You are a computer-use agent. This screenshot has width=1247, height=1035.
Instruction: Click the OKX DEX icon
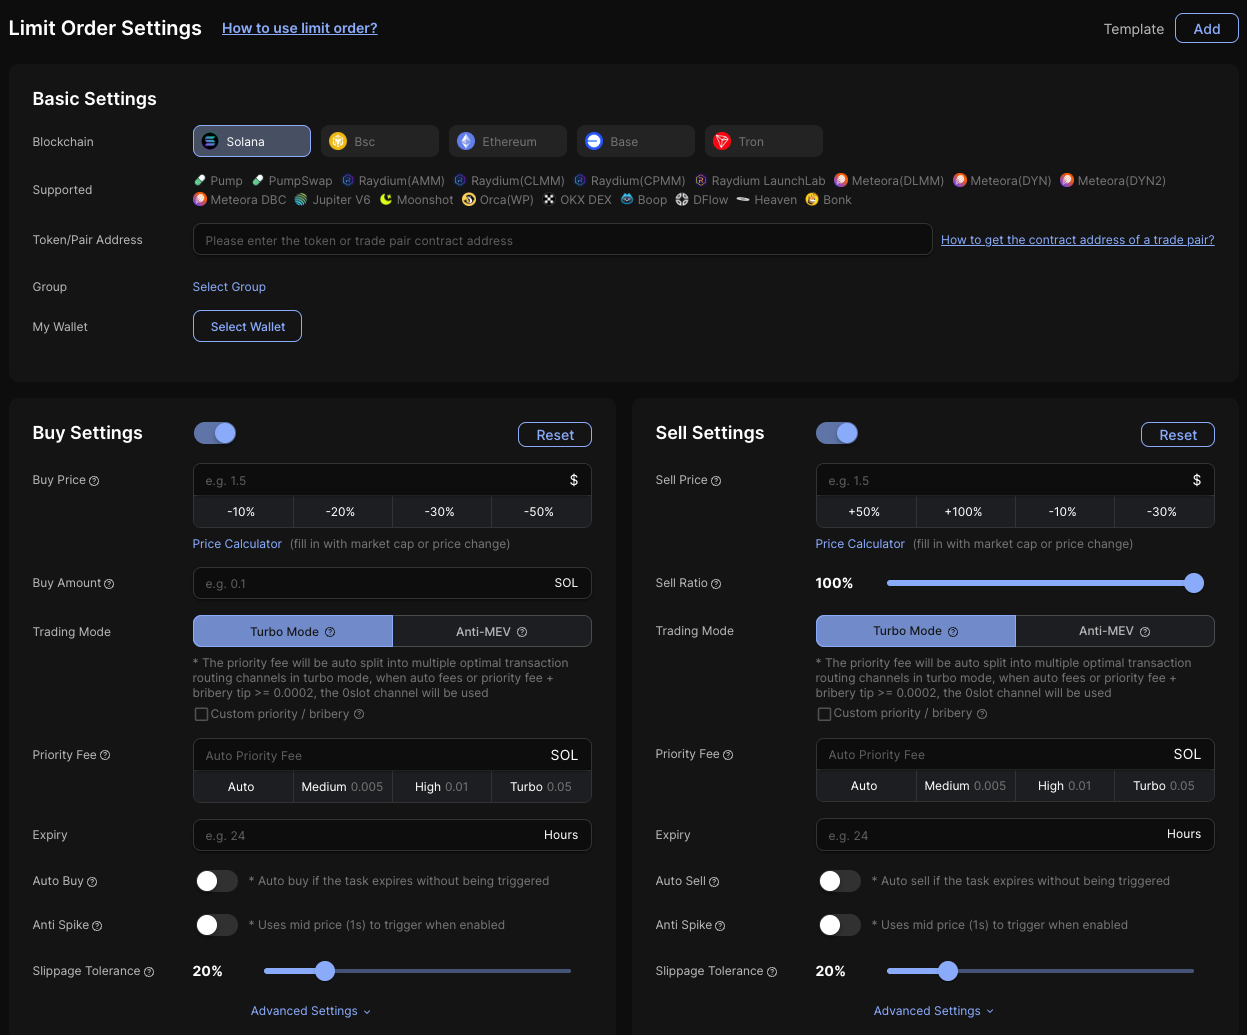tap(549, 200)
